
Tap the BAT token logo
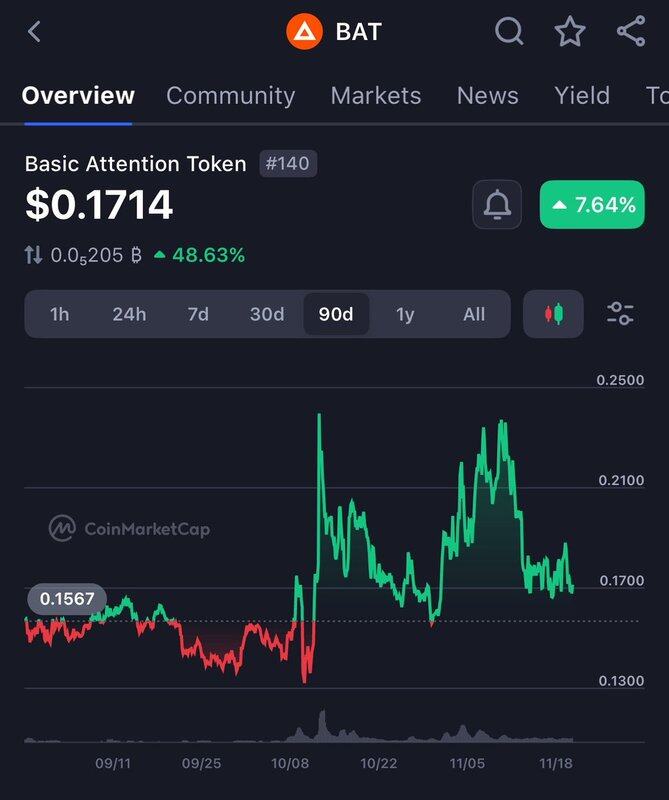(x=304, y=32)
